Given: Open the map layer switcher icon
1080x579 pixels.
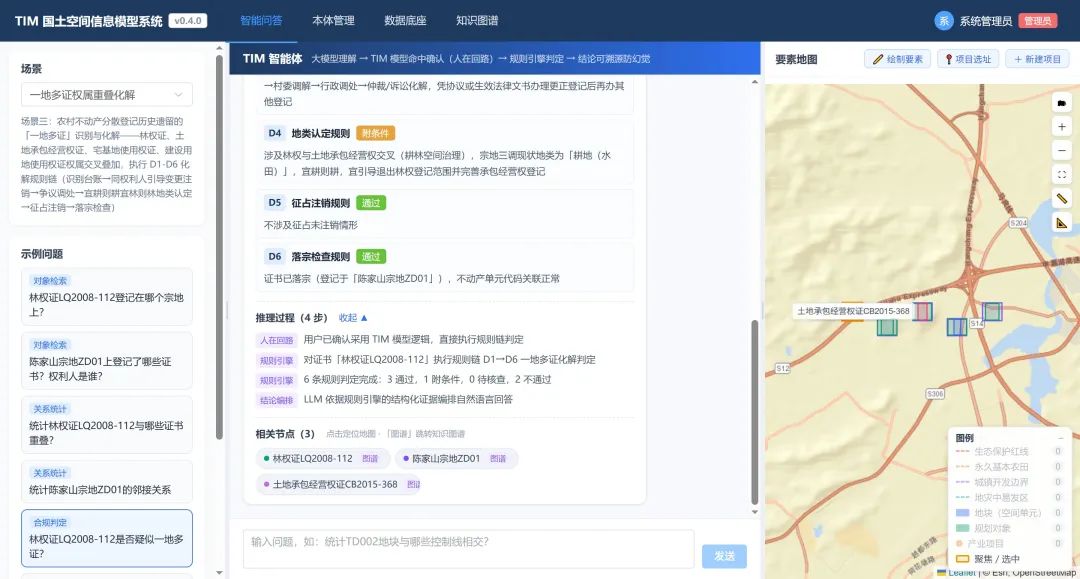Looking at the screenshot, I should coord(1061,103).
